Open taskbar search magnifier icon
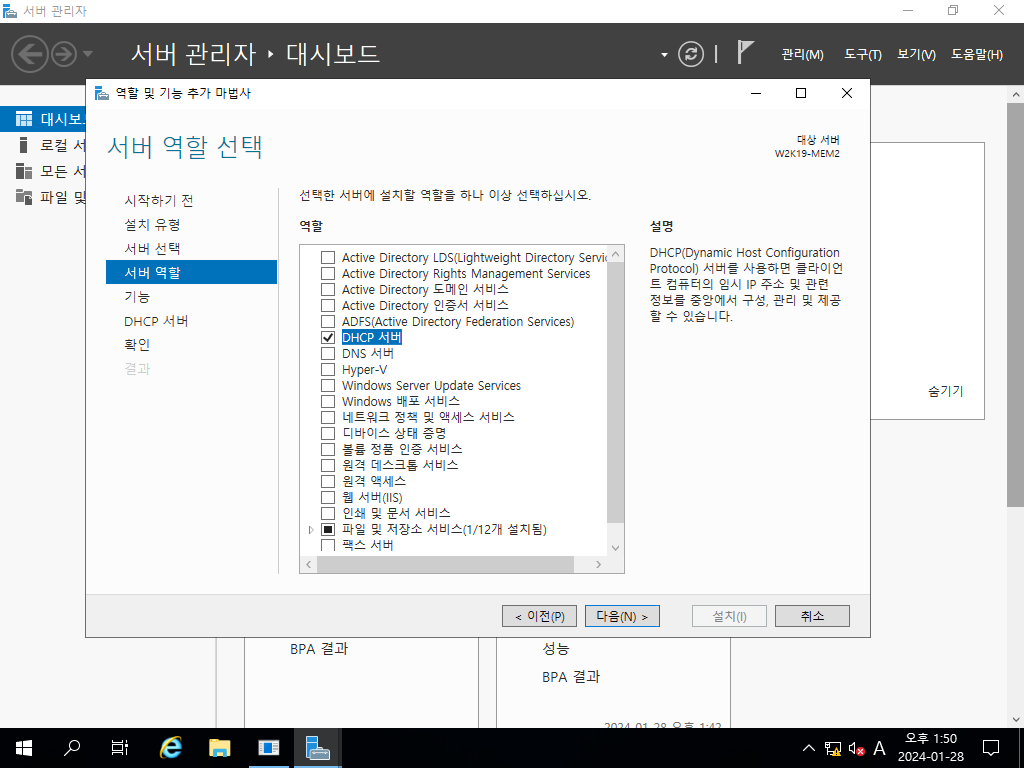Viewport: 1024px width, 768px height. pos(72,747)
